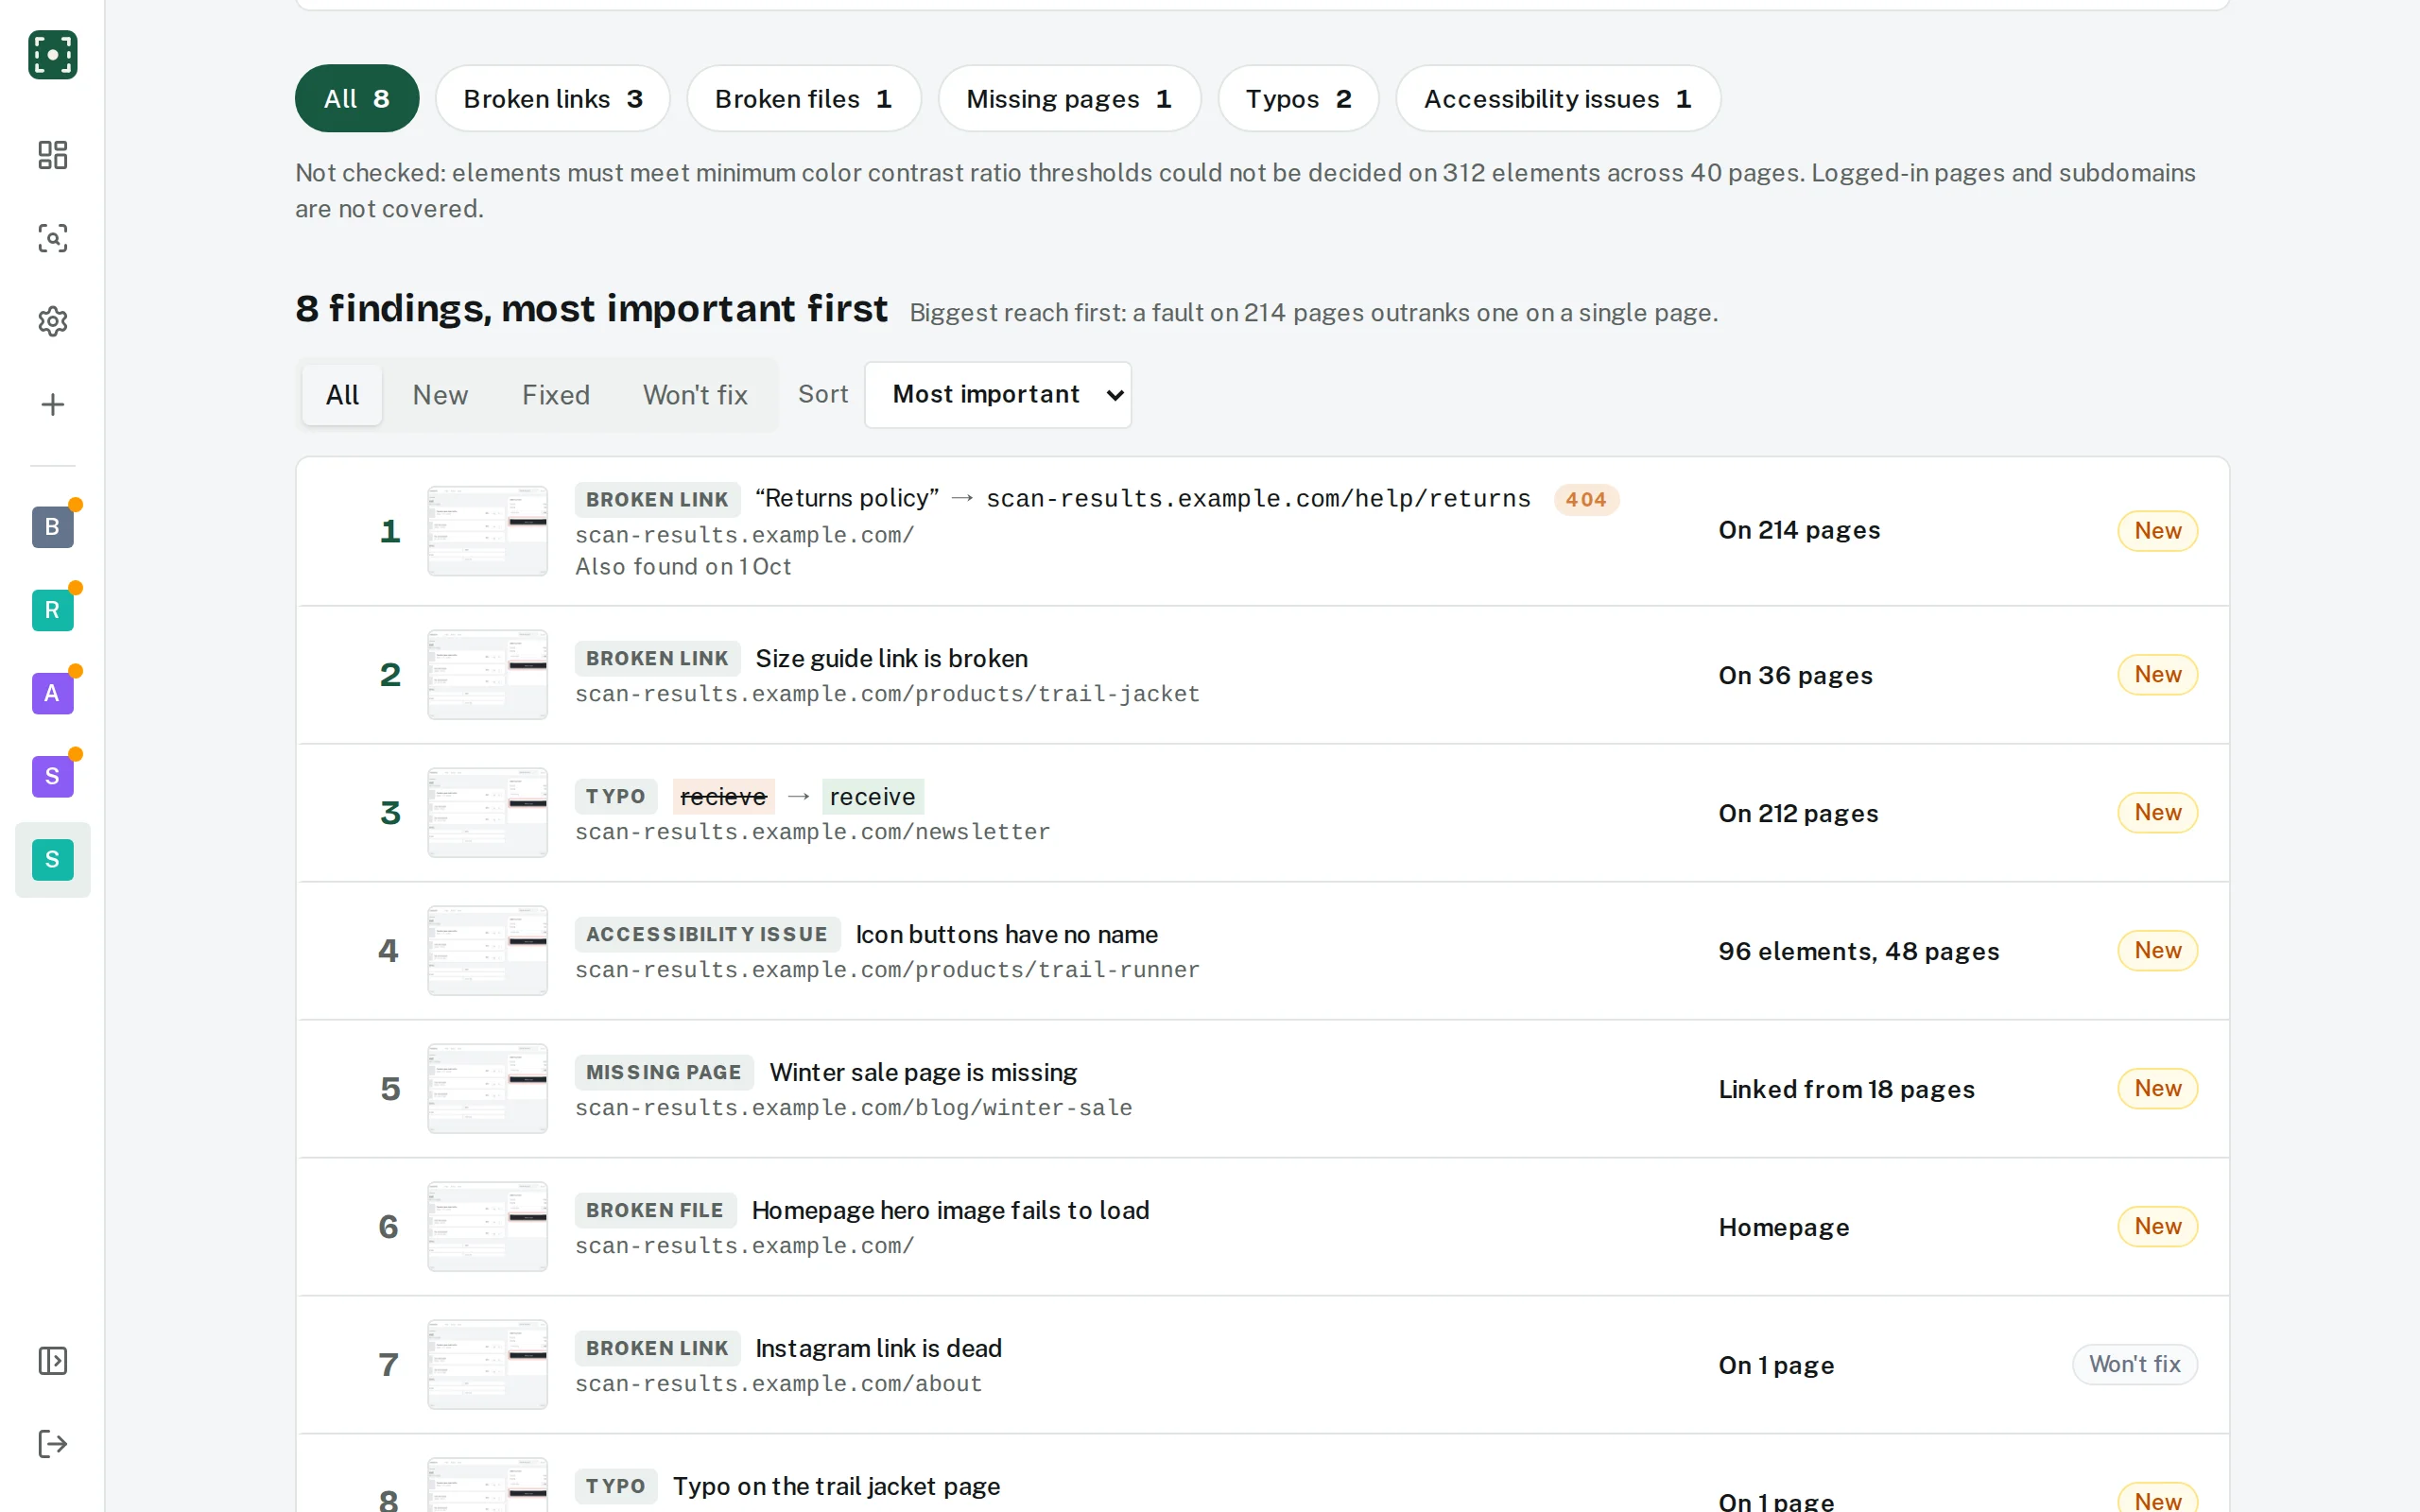Select the purple A site avatar
Image resolution: width=2420 pixels, height=1512 pixels.
(x=52, y=693)
